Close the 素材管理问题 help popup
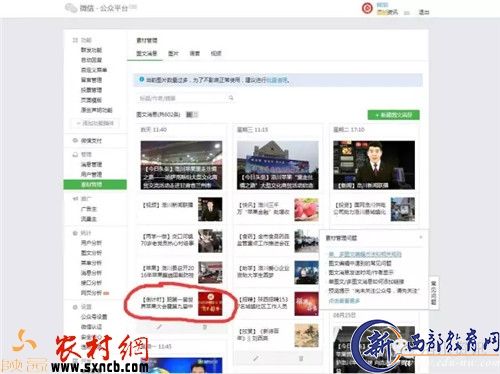This screenshot has height=374, width=500. [421, 237]
